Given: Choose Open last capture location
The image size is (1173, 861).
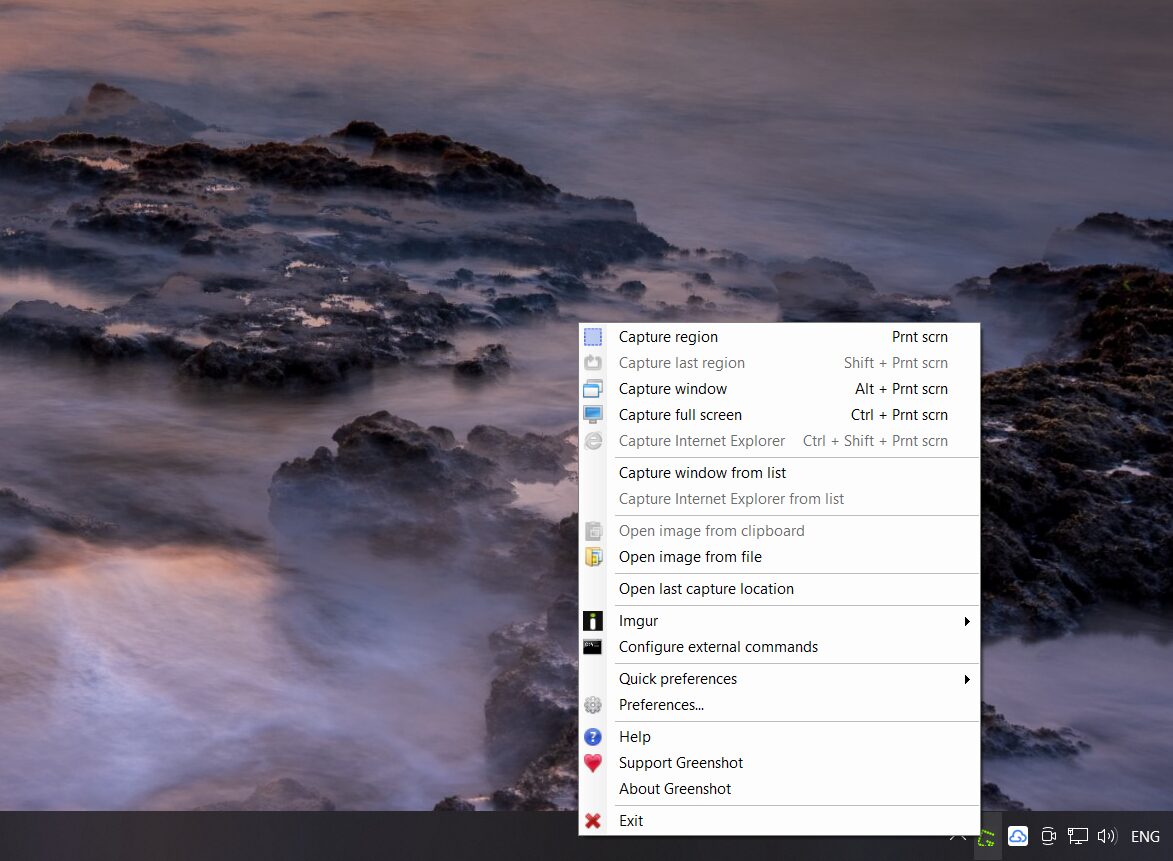Looking at the screenshot, I should point(706,589).
